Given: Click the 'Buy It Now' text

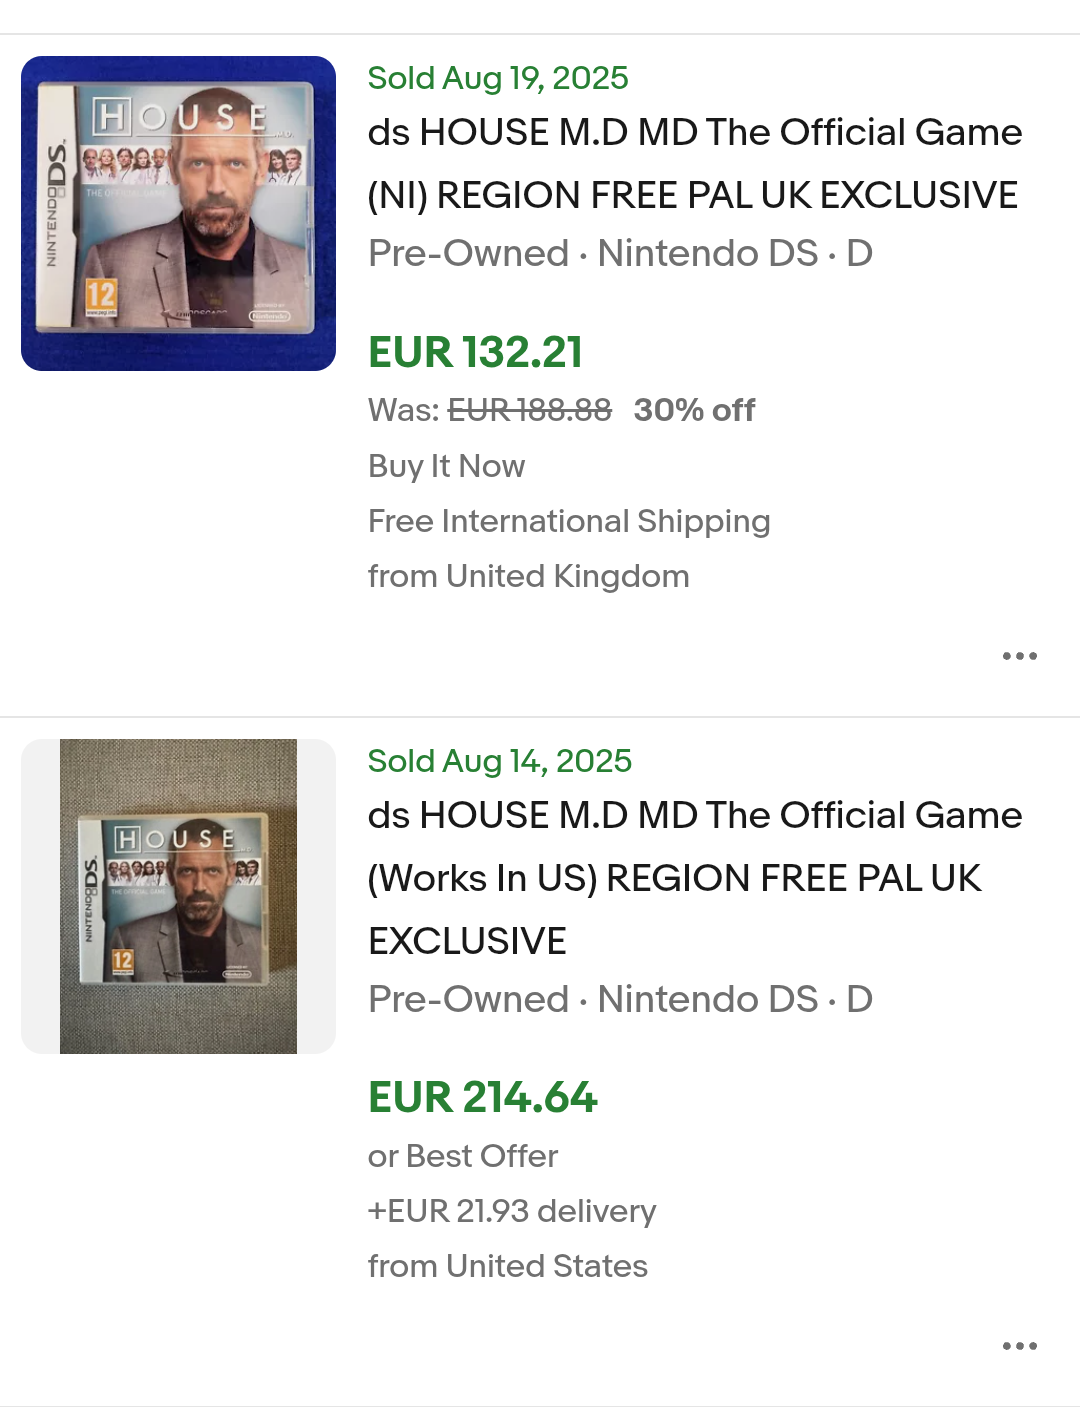Looking at the screenshot, I should tap(446, 466).
